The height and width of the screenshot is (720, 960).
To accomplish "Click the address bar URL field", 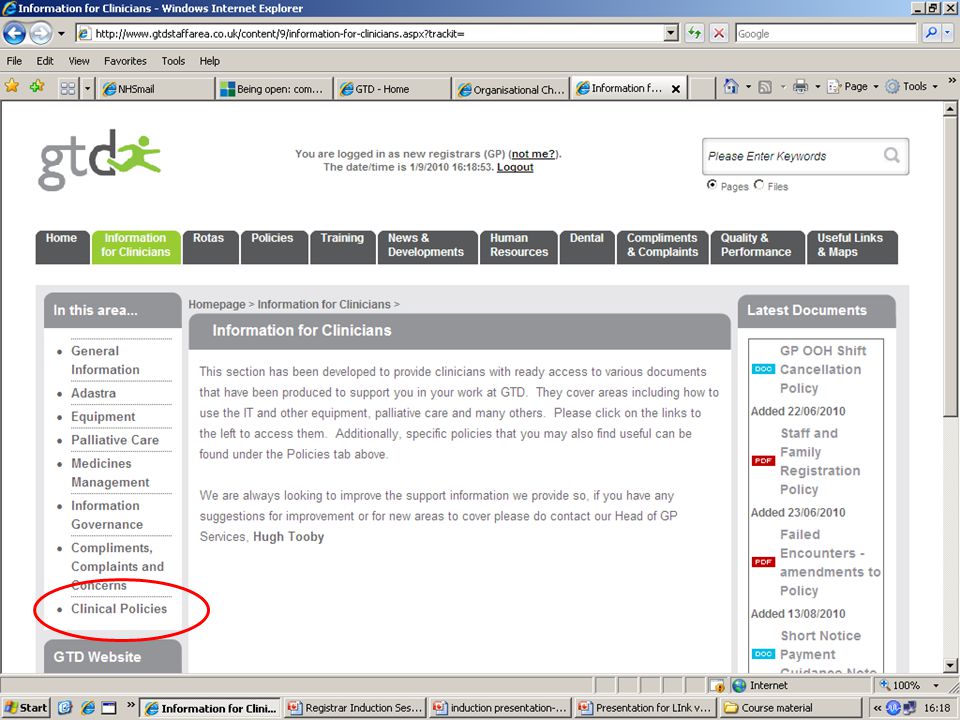I will point(370,34).
